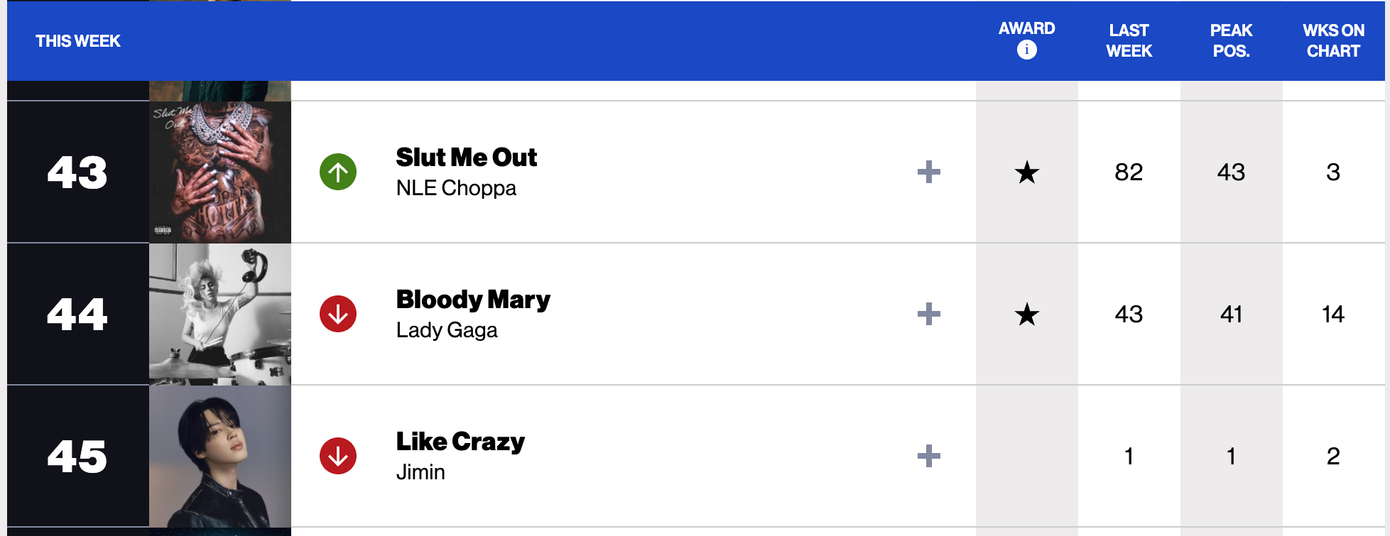Go to NLE Choppa artist page

[x=456, y=188]
